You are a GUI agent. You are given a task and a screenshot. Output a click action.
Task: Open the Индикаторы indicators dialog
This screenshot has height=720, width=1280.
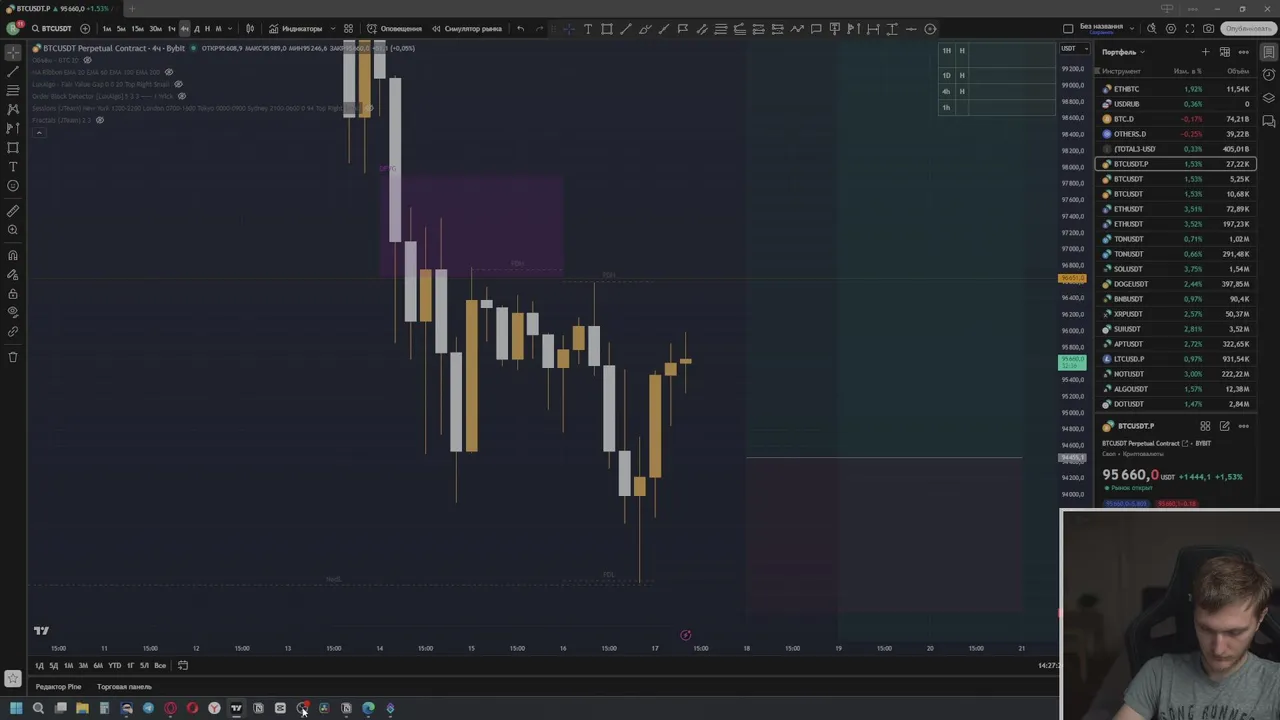coord(296,28)
